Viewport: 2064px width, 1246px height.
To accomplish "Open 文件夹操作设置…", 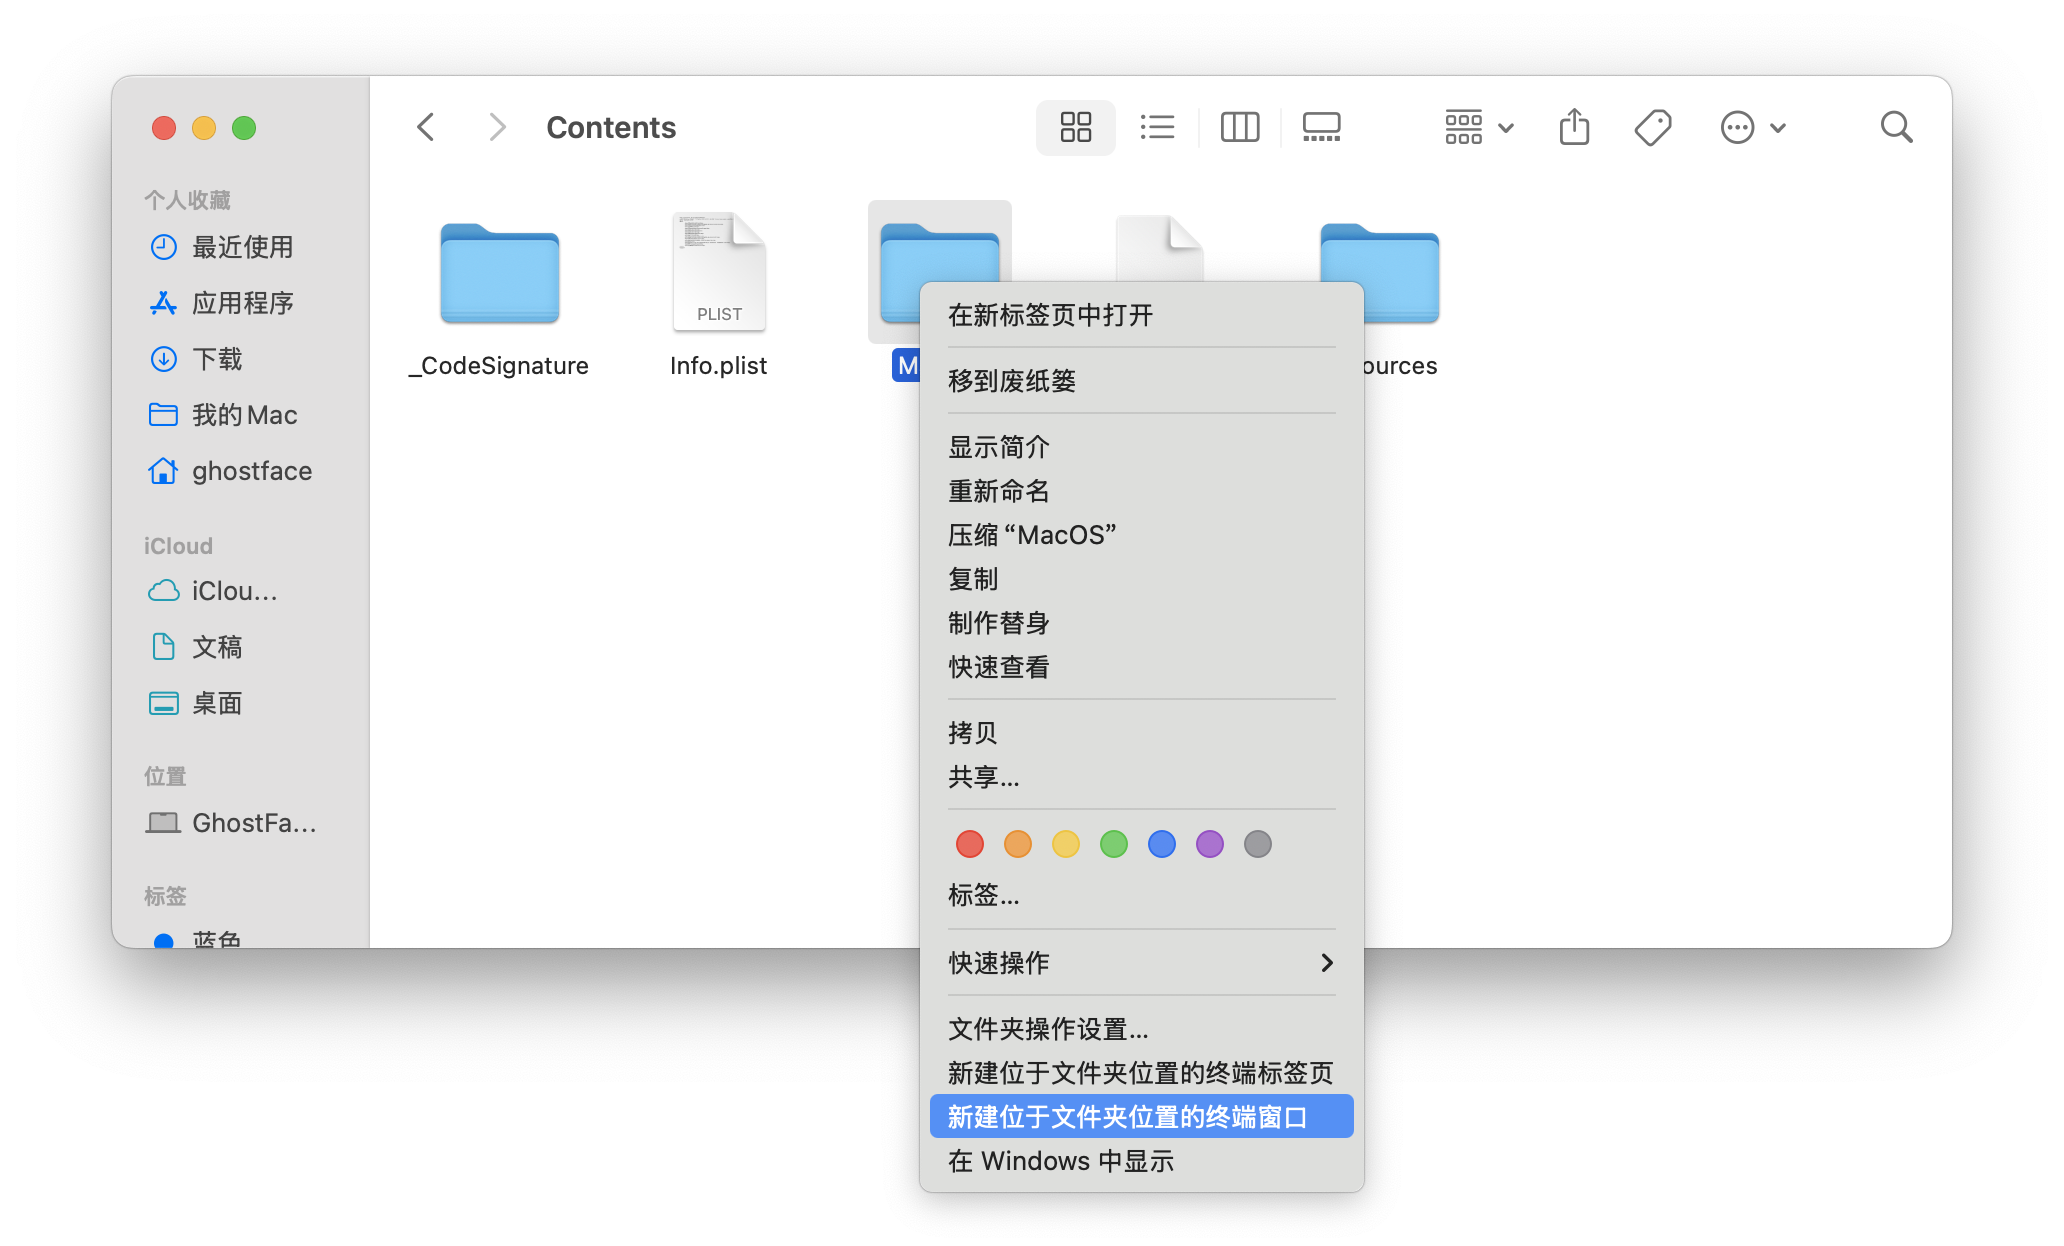I will 1047,1029.
